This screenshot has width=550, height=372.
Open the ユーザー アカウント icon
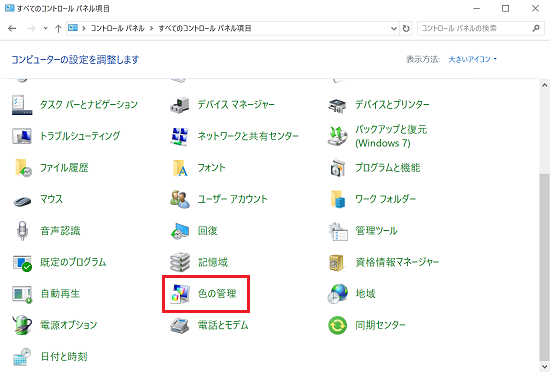click(180, 199)
